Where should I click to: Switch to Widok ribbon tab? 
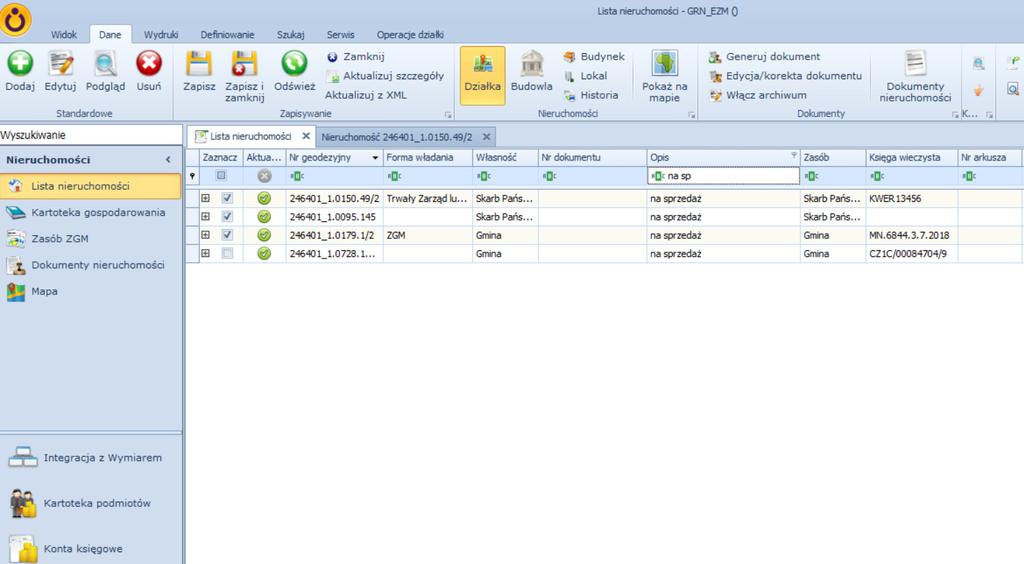coord(63,35)
